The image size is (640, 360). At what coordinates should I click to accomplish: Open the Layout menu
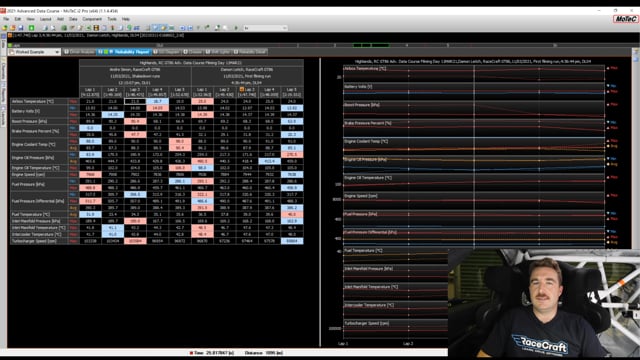coord(45,19)
